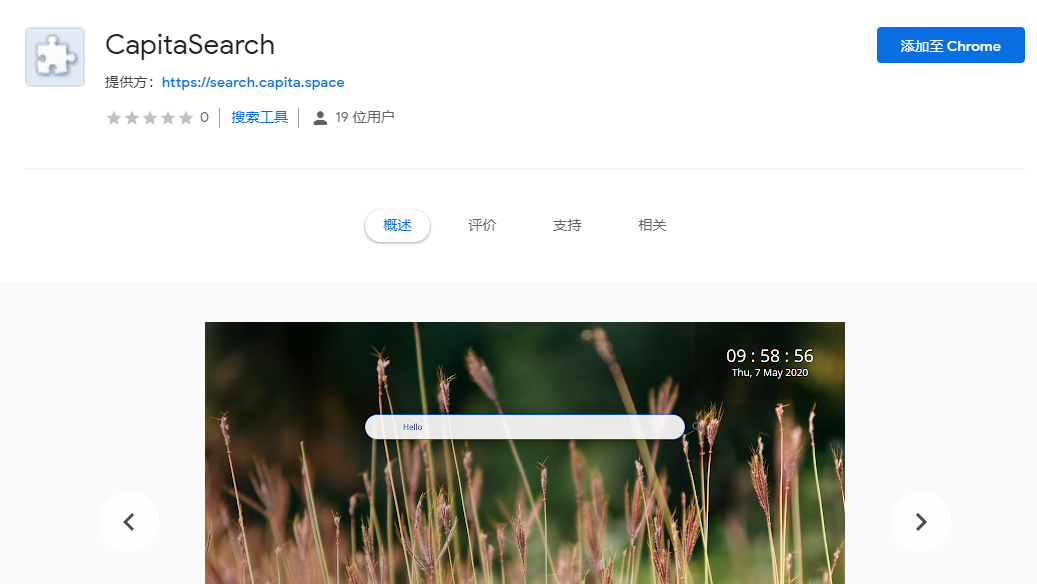Image resolution: width=1037 pixels, height=584 pixels.
Task: Click the Thu, 7 May 2020 date
Action: point(770,373)
